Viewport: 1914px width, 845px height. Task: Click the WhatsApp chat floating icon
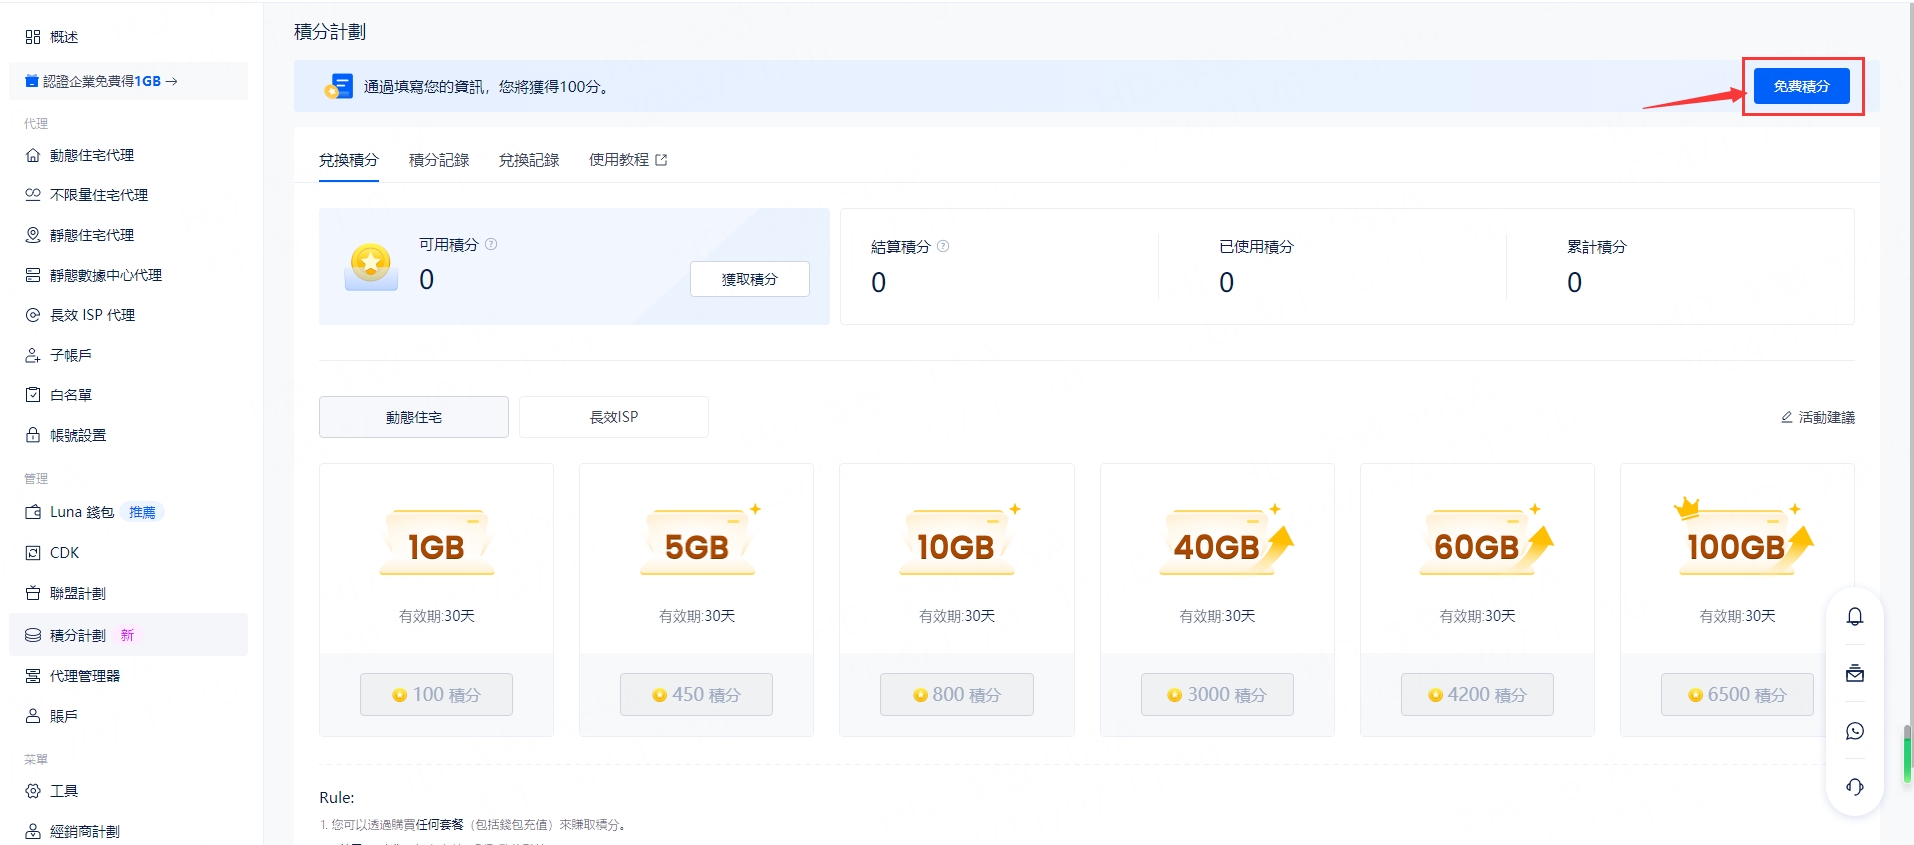coord(1854,731)
